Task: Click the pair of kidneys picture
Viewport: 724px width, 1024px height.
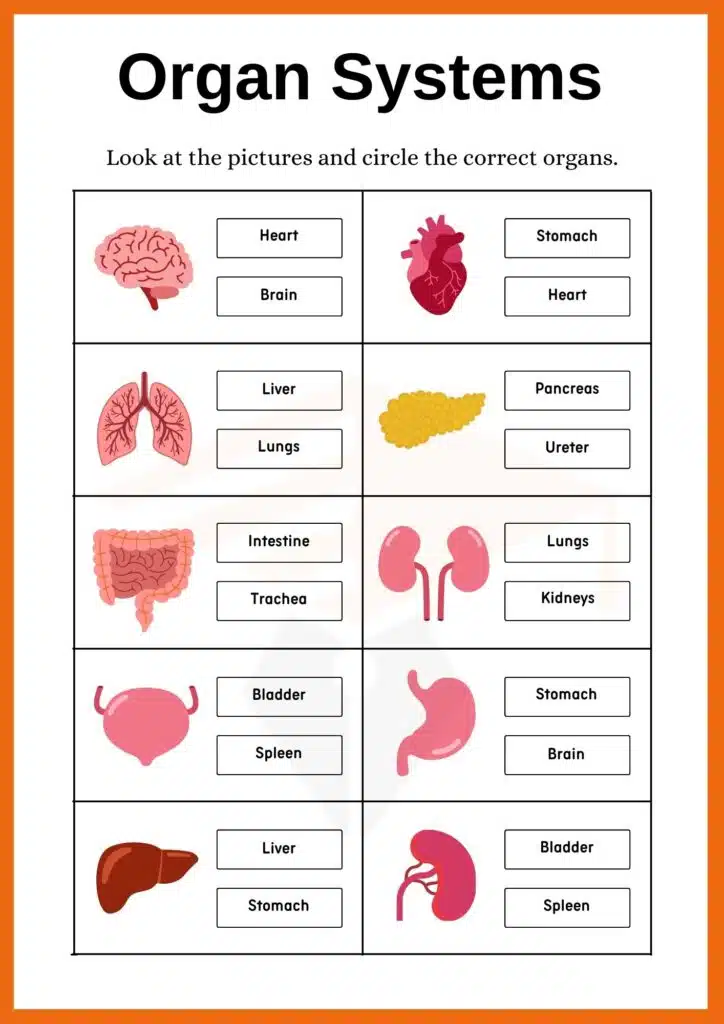Action: [434, 570]
